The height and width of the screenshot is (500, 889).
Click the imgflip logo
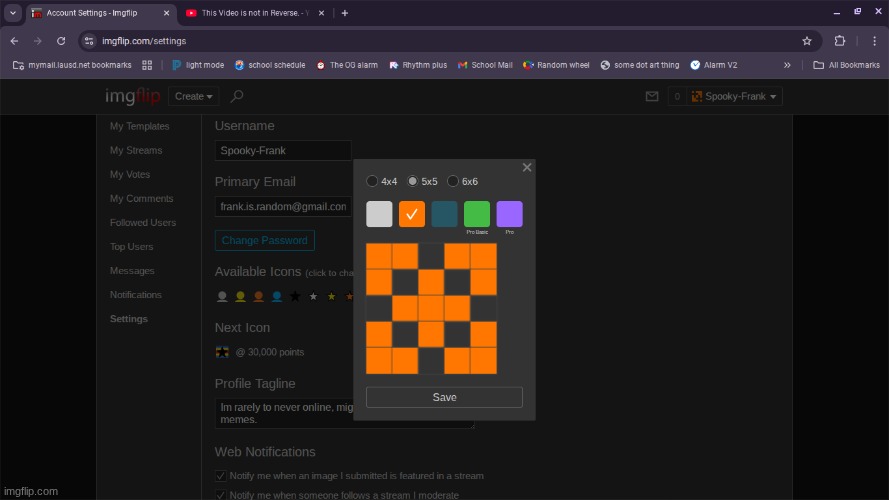(x=133, y=97)
